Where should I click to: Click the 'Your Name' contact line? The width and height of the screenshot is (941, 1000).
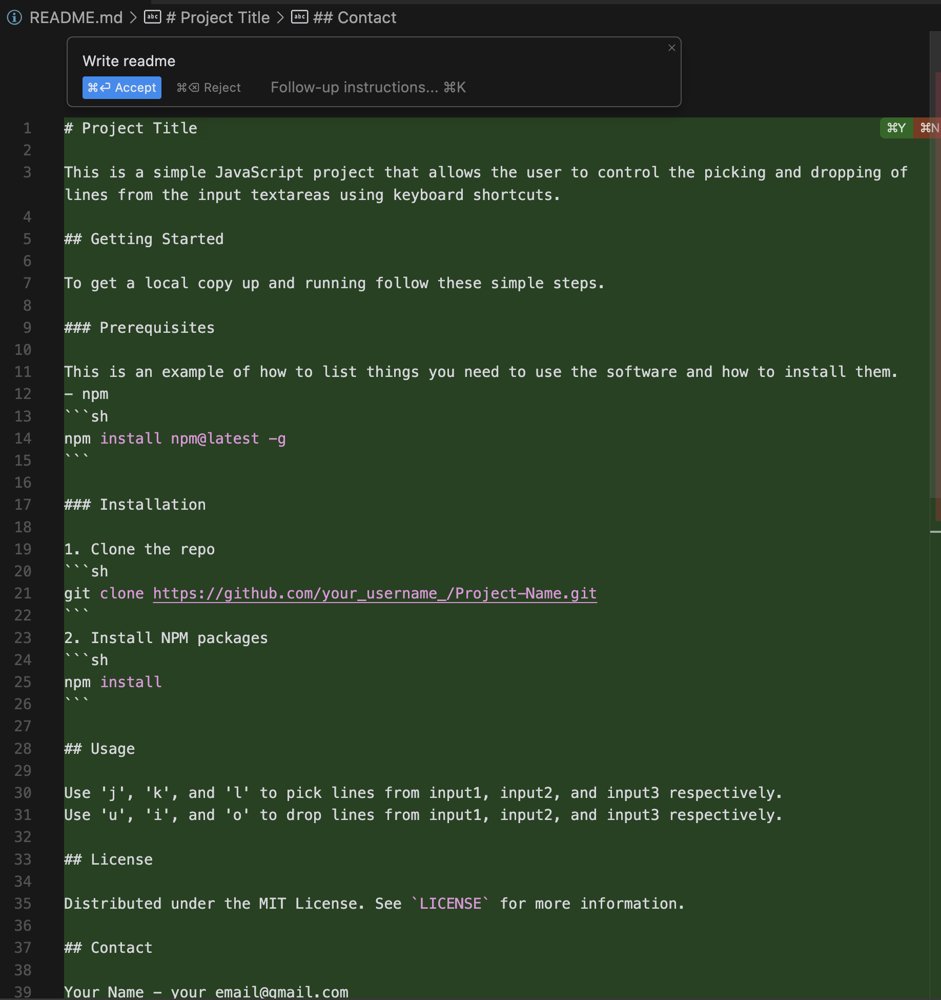click(x=206, y=992)
